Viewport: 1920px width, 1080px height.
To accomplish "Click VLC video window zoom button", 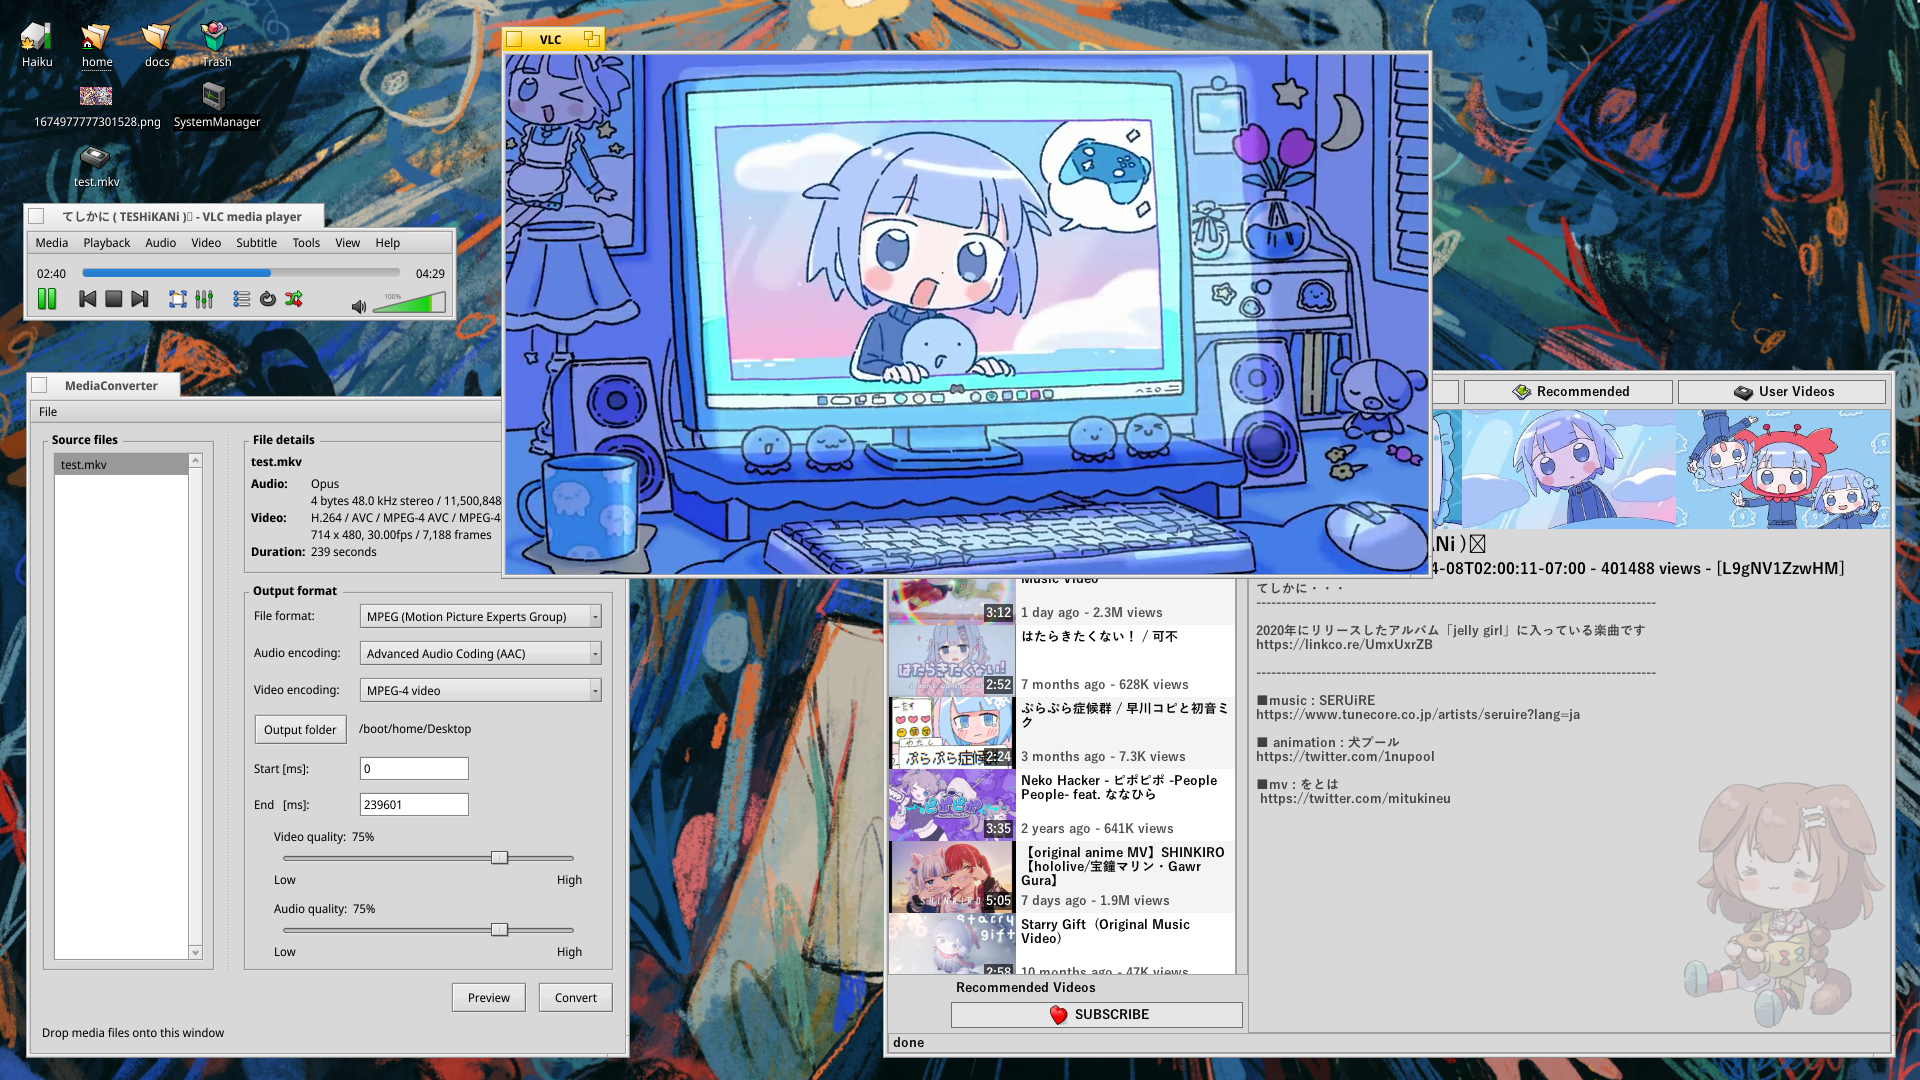I will pyautogui.click(x=592, y=39).
